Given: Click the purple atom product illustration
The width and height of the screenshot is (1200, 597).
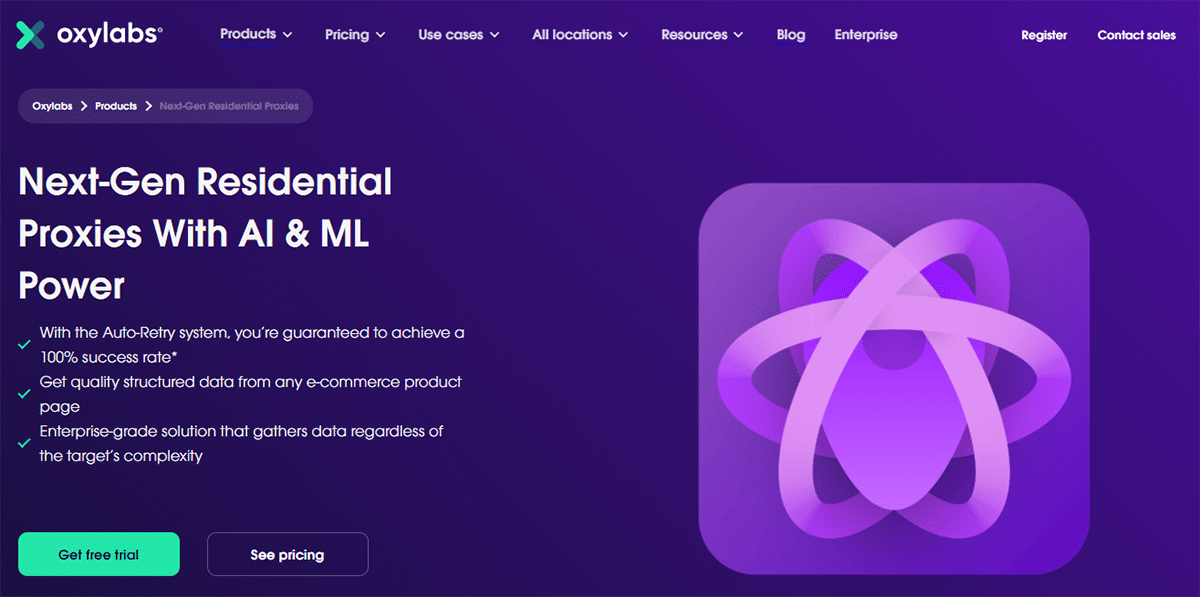Looking at the screenshot, I should pyautogui.click(x=892, y=379).
